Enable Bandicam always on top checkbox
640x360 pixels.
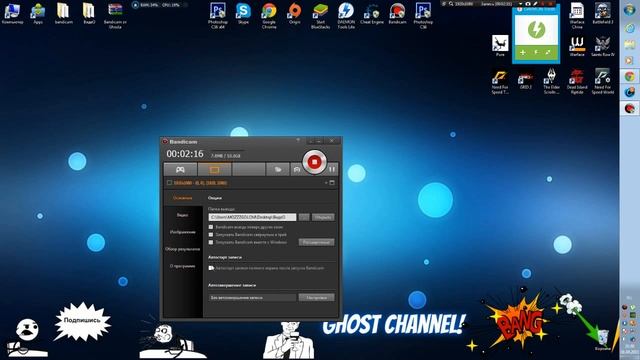tap(211, 227)
